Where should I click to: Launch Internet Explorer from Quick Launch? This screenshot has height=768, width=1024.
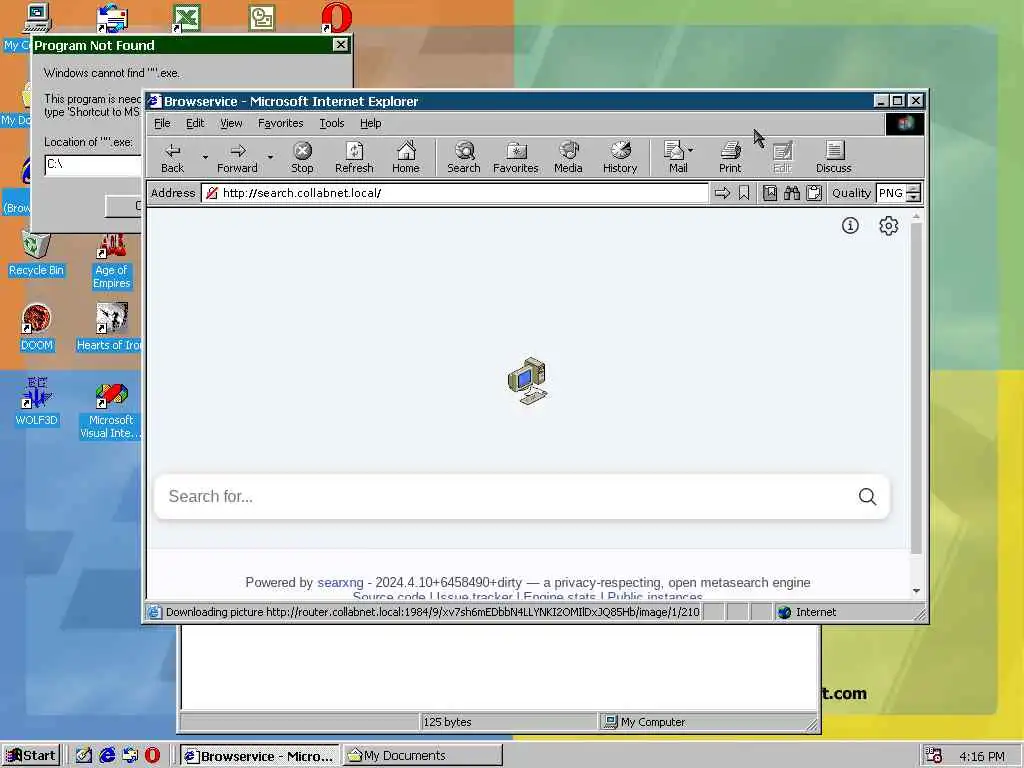coord(107,755)
